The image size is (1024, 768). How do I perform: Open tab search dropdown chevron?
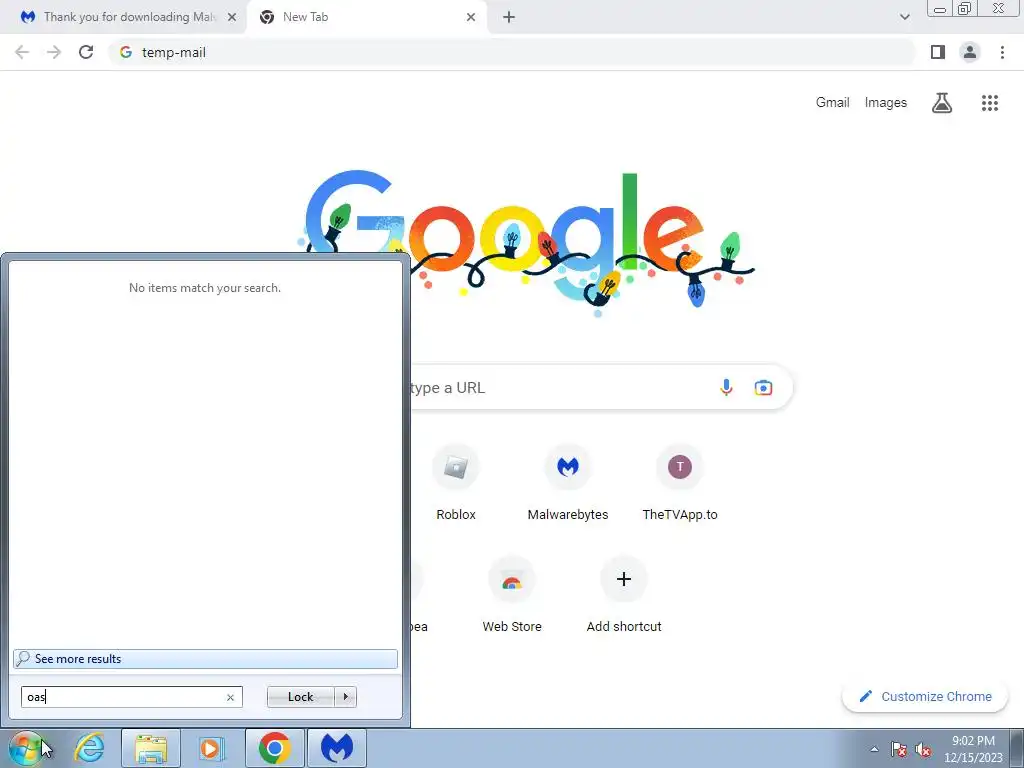tap(904, 17)
